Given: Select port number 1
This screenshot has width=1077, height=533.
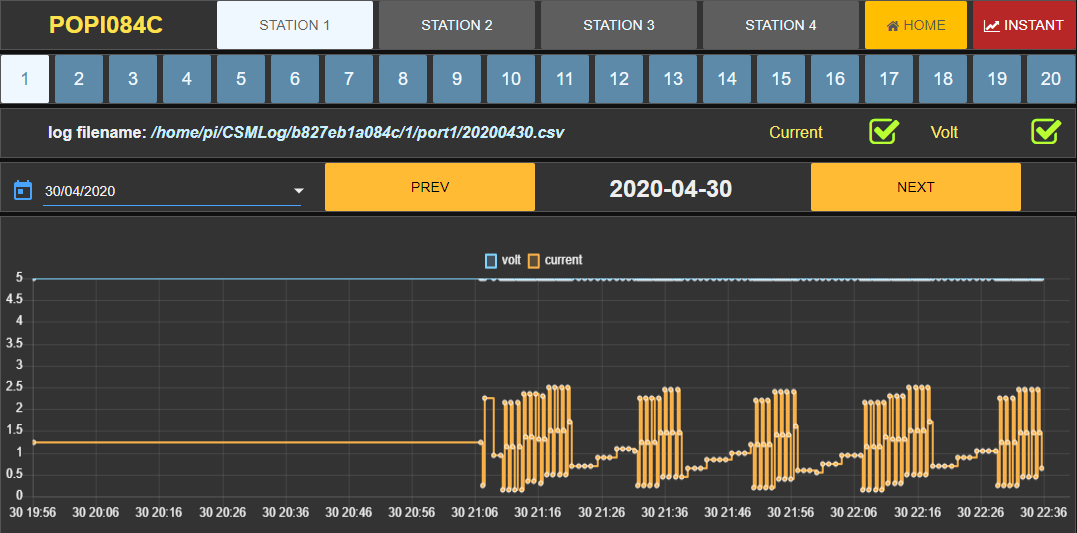Looking at the screenshot, I should point(25,79).
